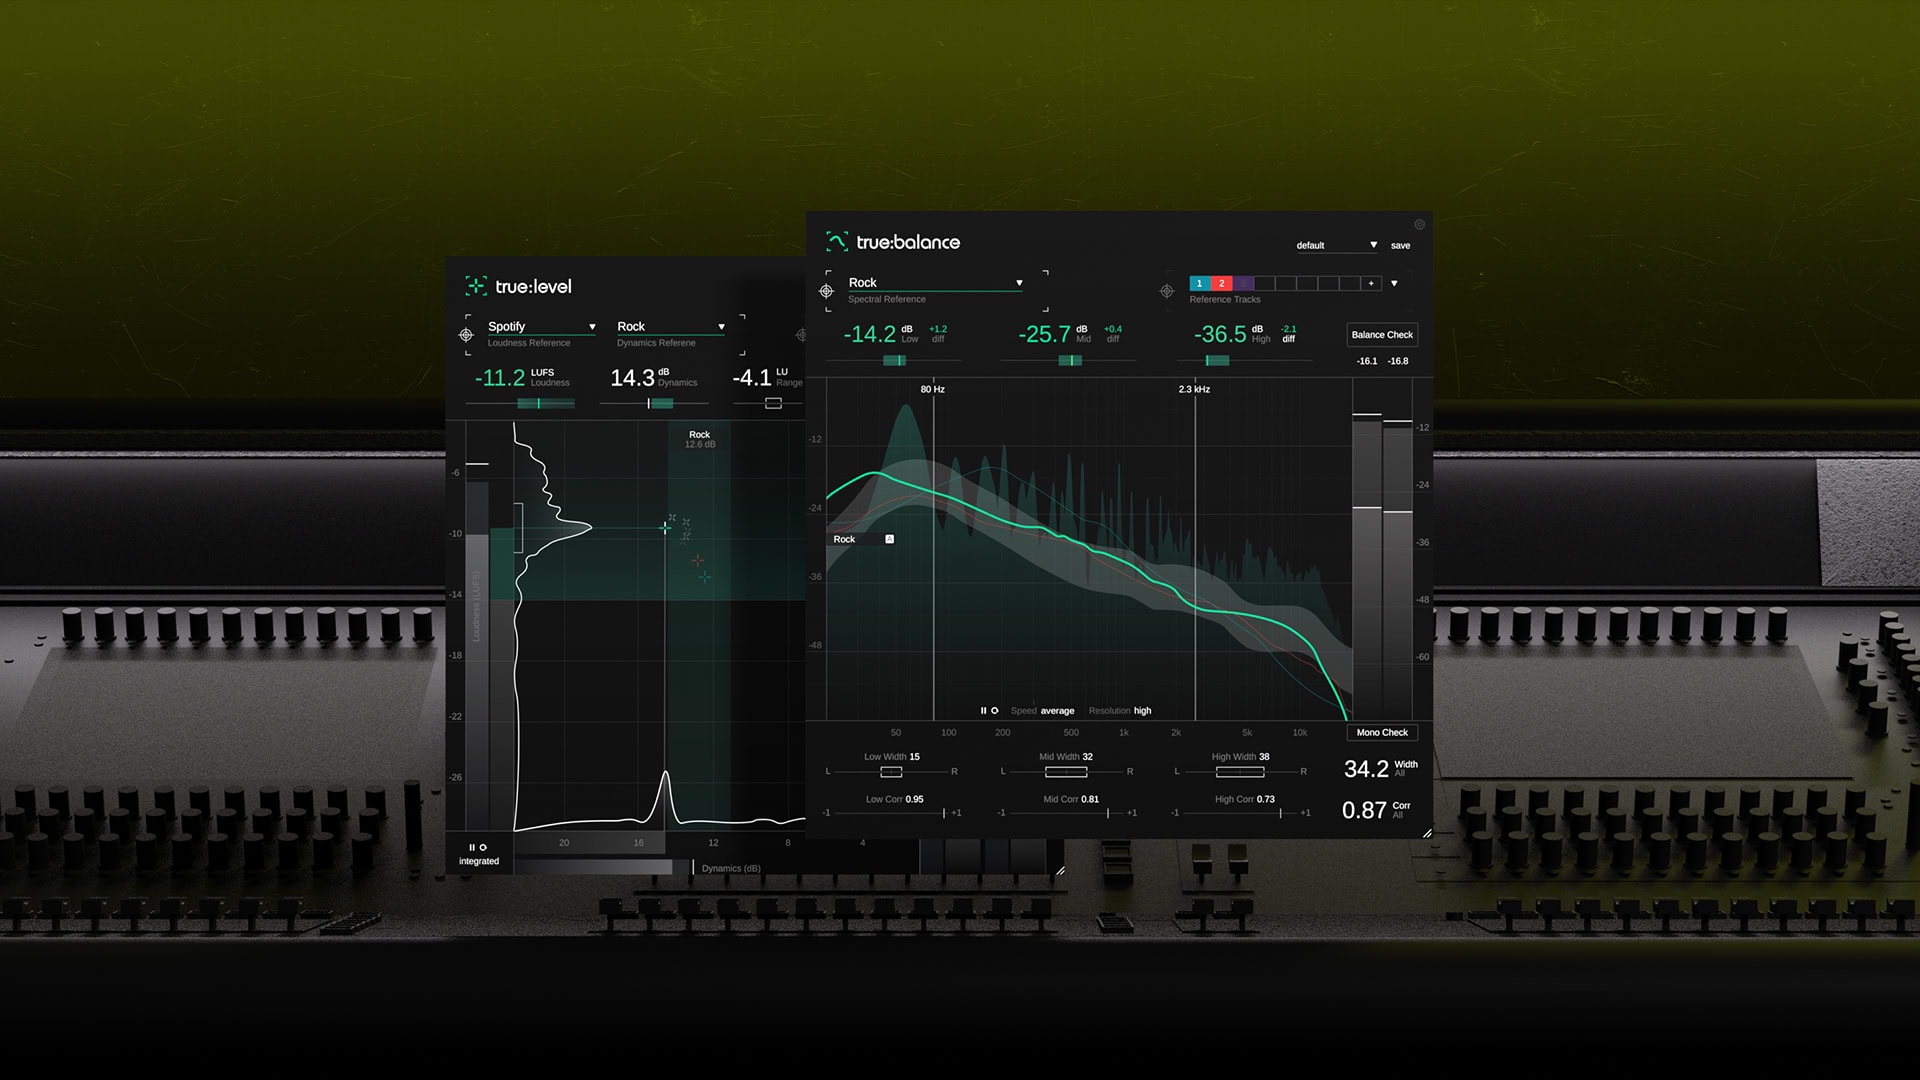The image size is (1920, 1080).
Task: Click the target icon beside Reference Tracks
Action: 1166,290
